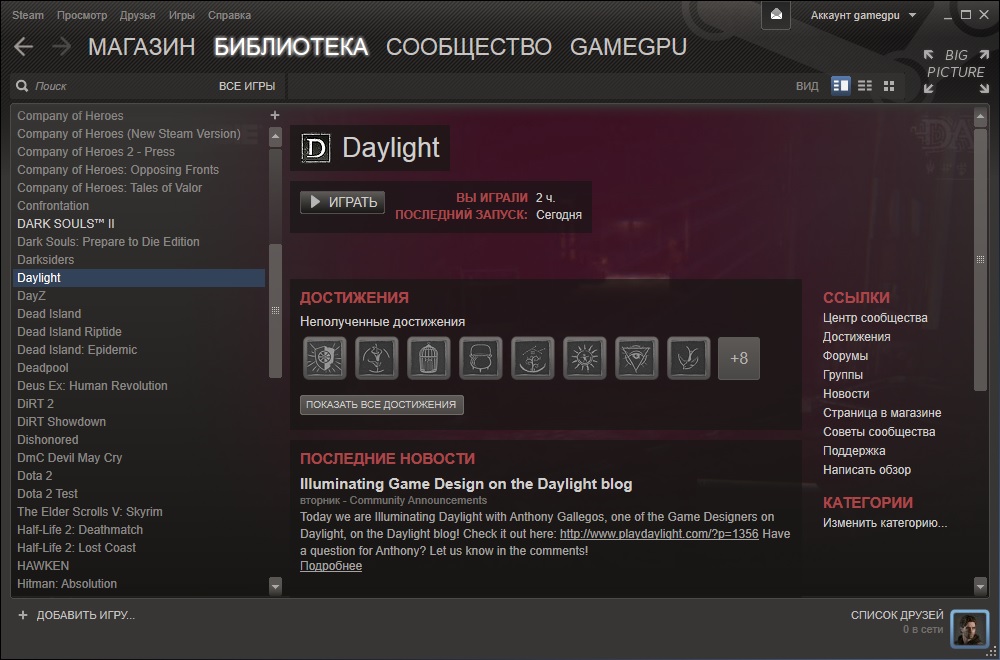The height and width of the screenshot is (660, 1000).
Task: Open the bird achievement icon
Action: tap(689, 358)
